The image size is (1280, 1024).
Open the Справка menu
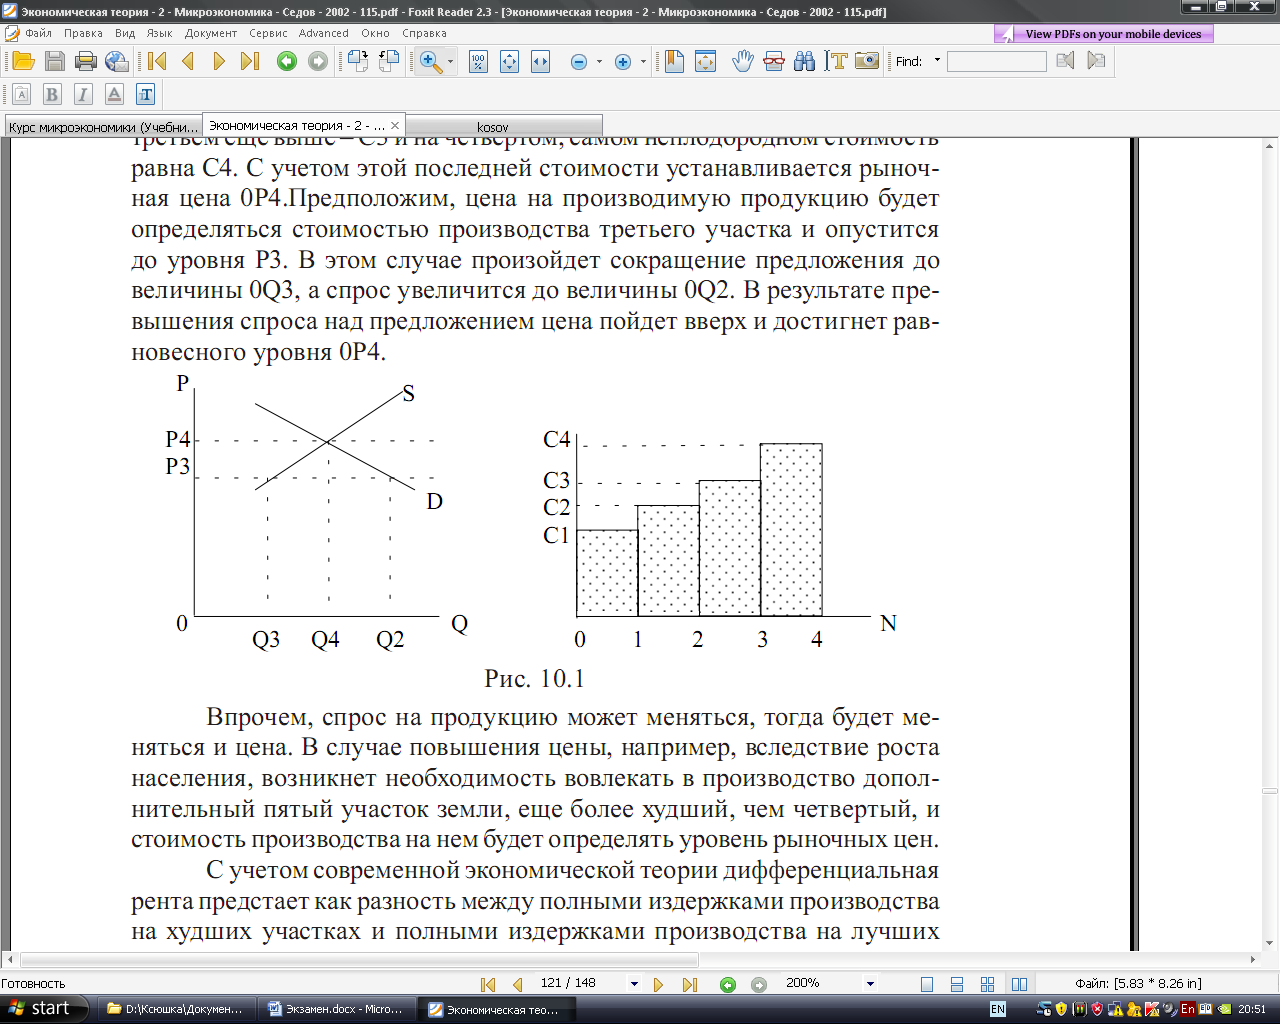pos(424,33)
